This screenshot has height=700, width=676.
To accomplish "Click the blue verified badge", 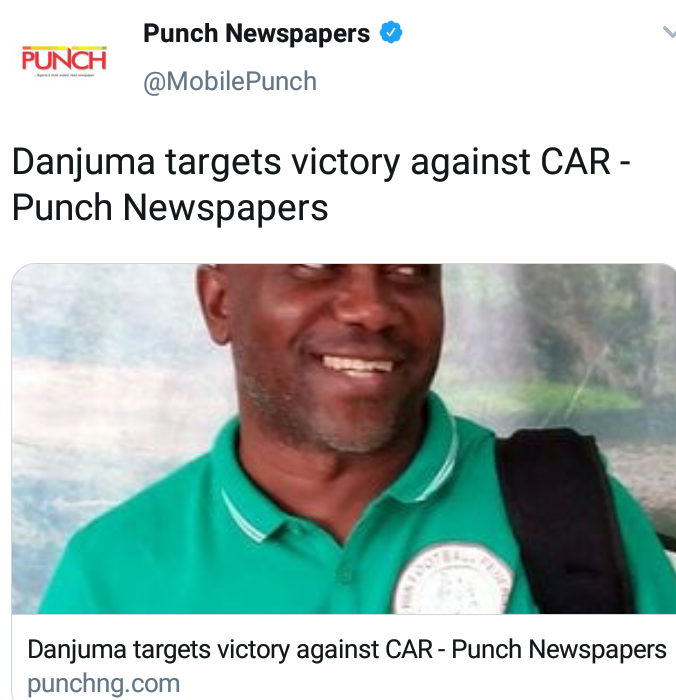I will [x=391, y=33].
